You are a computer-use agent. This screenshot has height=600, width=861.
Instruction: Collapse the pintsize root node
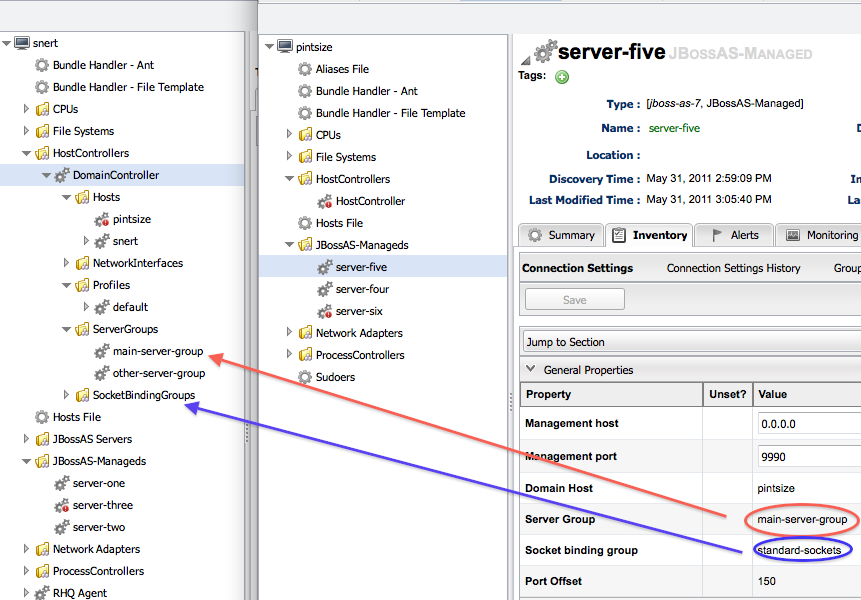coord(270,47)
